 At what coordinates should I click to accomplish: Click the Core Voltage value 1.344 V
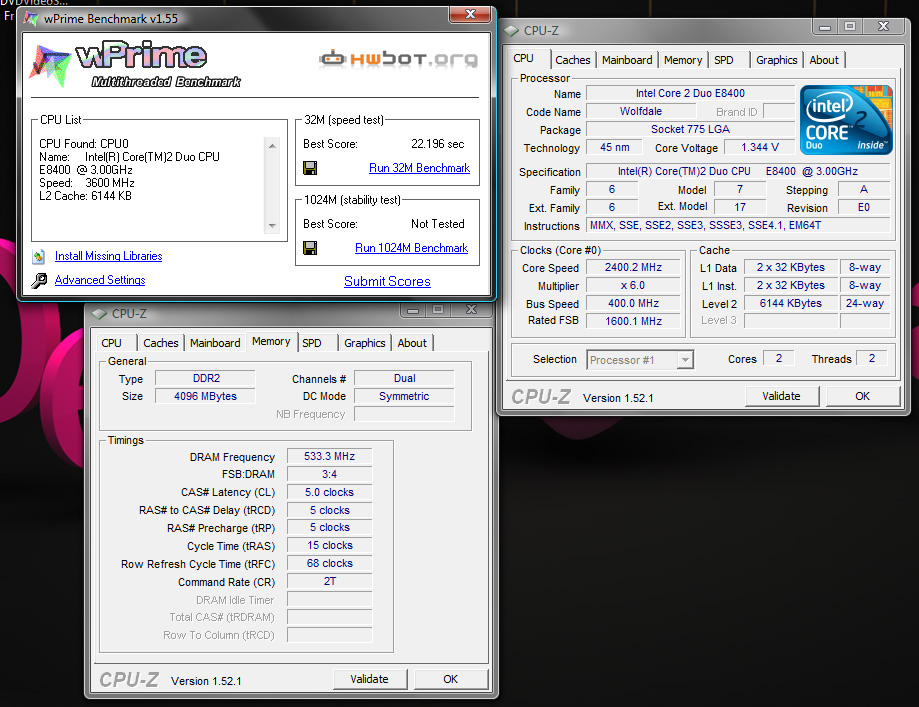point(760,147)
